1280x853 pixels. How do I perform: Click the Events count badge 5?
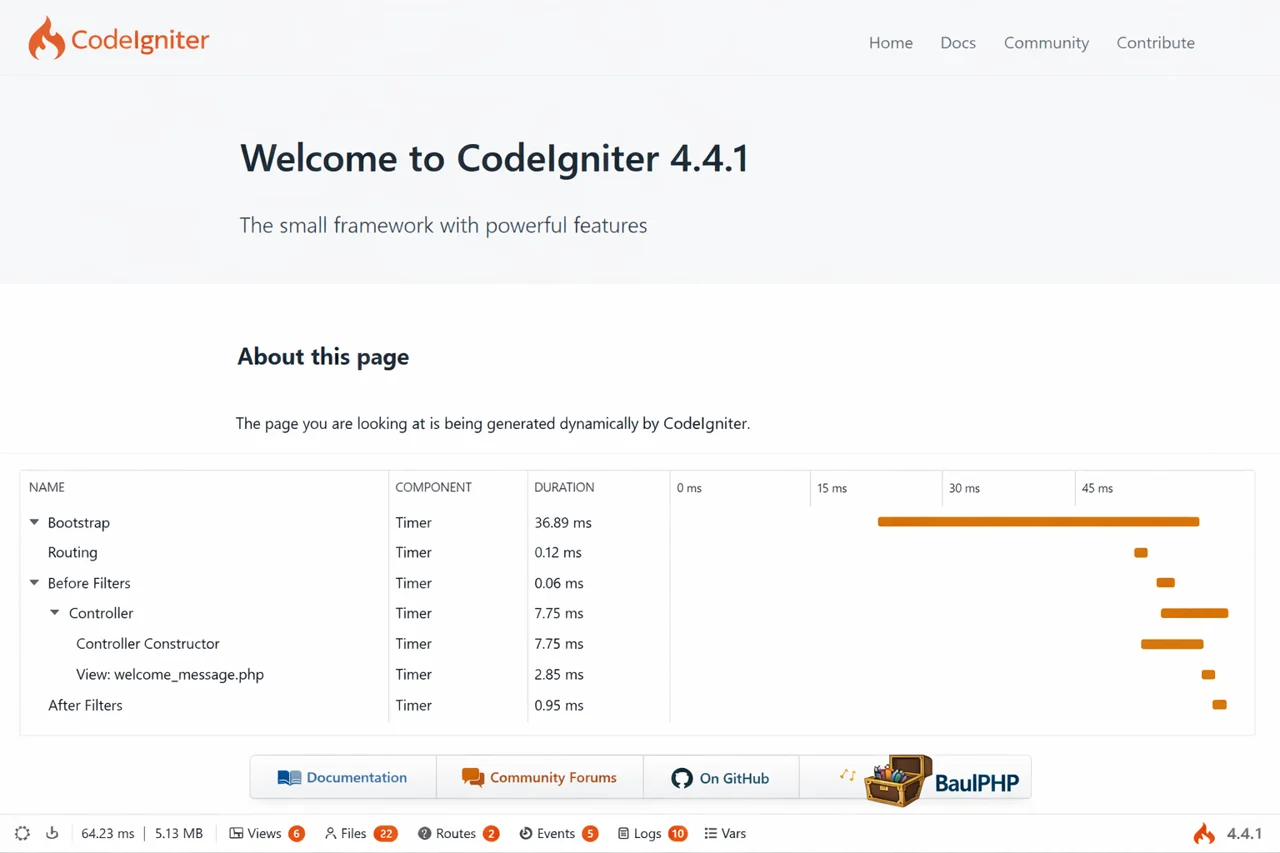(590, 833)
